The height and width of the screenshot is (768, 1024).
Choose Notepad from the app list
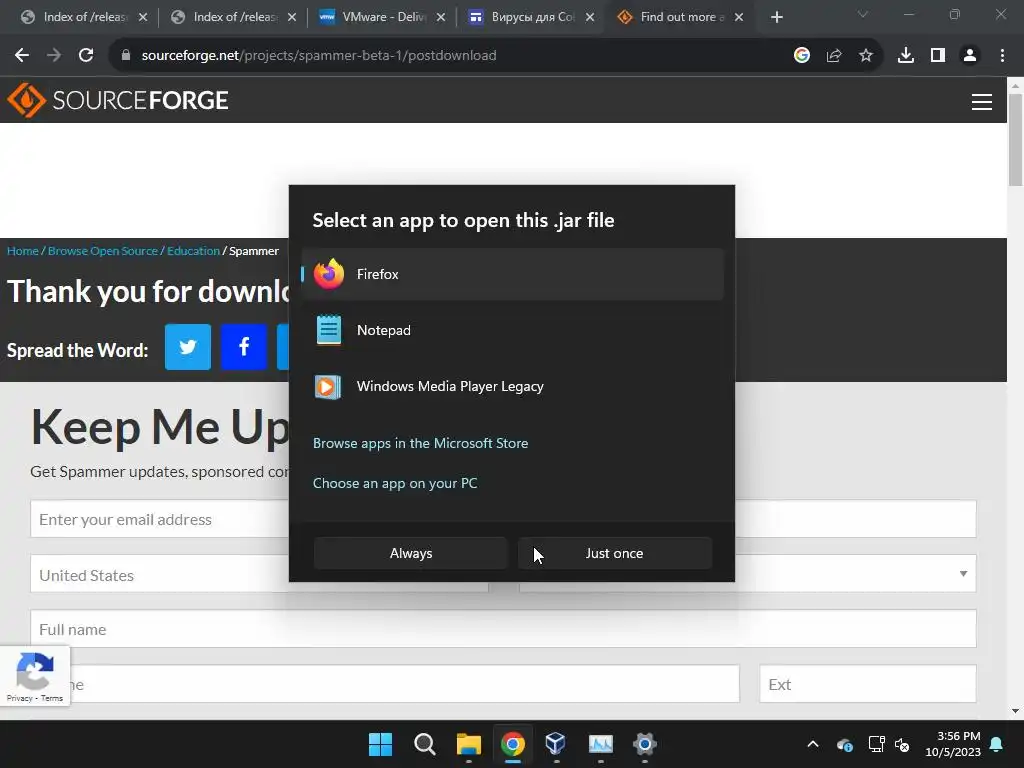(x=513, y=330)
